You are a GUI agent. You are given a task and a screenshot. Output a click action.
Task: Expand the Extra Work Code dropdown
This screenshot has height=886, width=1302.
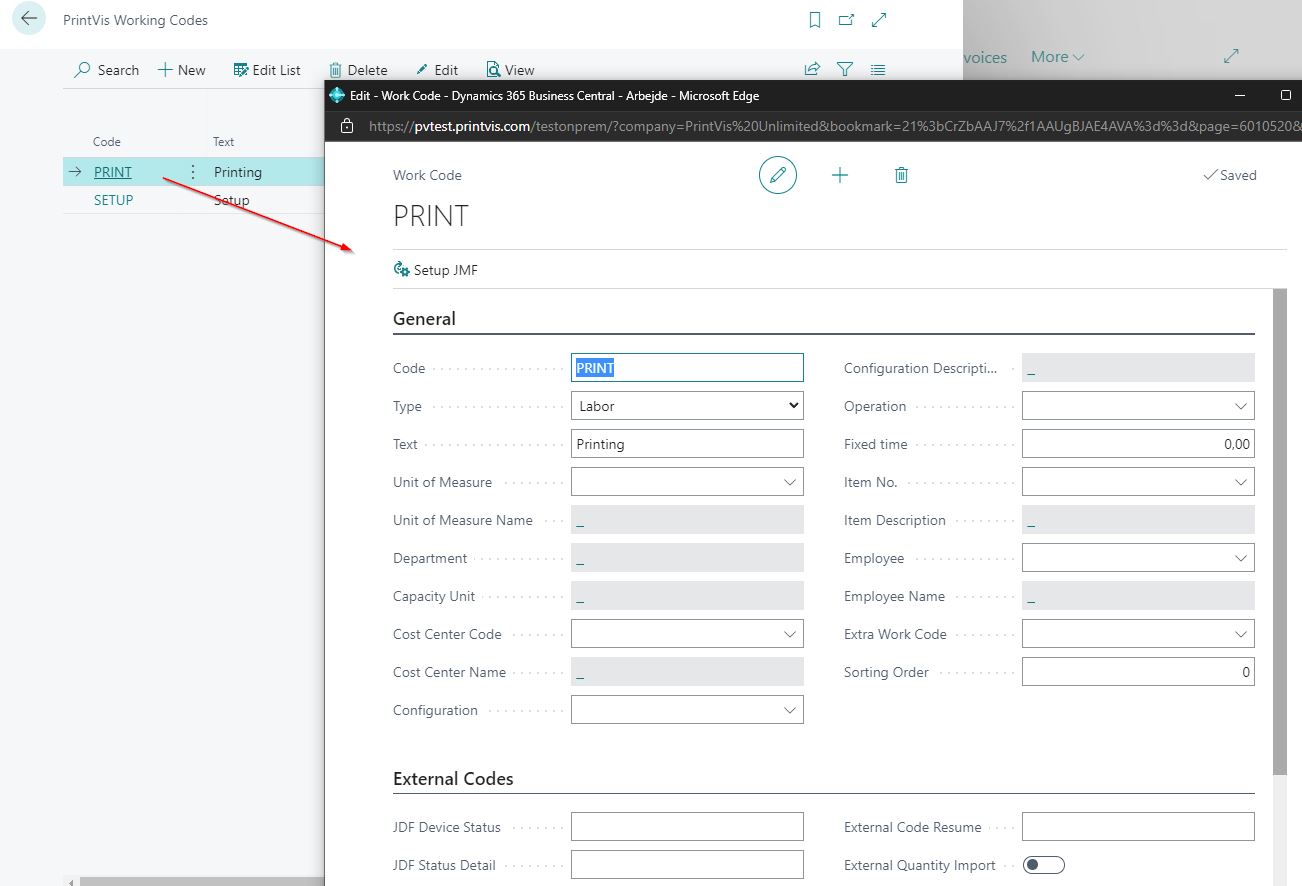[x=1241, y=634]
